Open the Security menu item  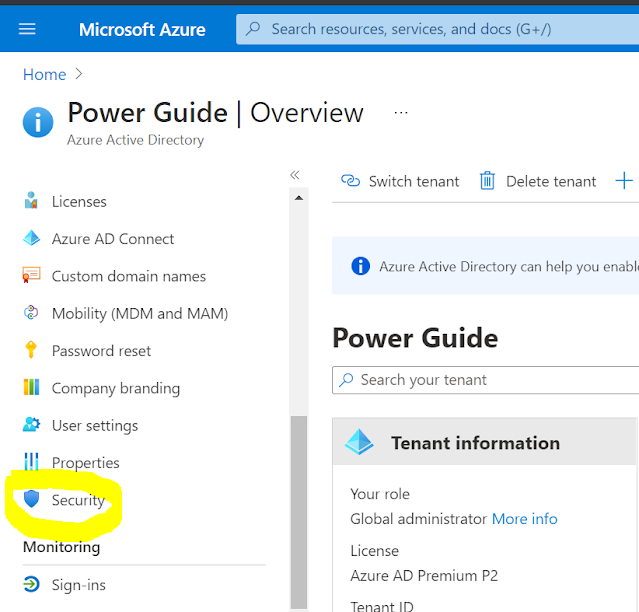(x=78, y=500)
